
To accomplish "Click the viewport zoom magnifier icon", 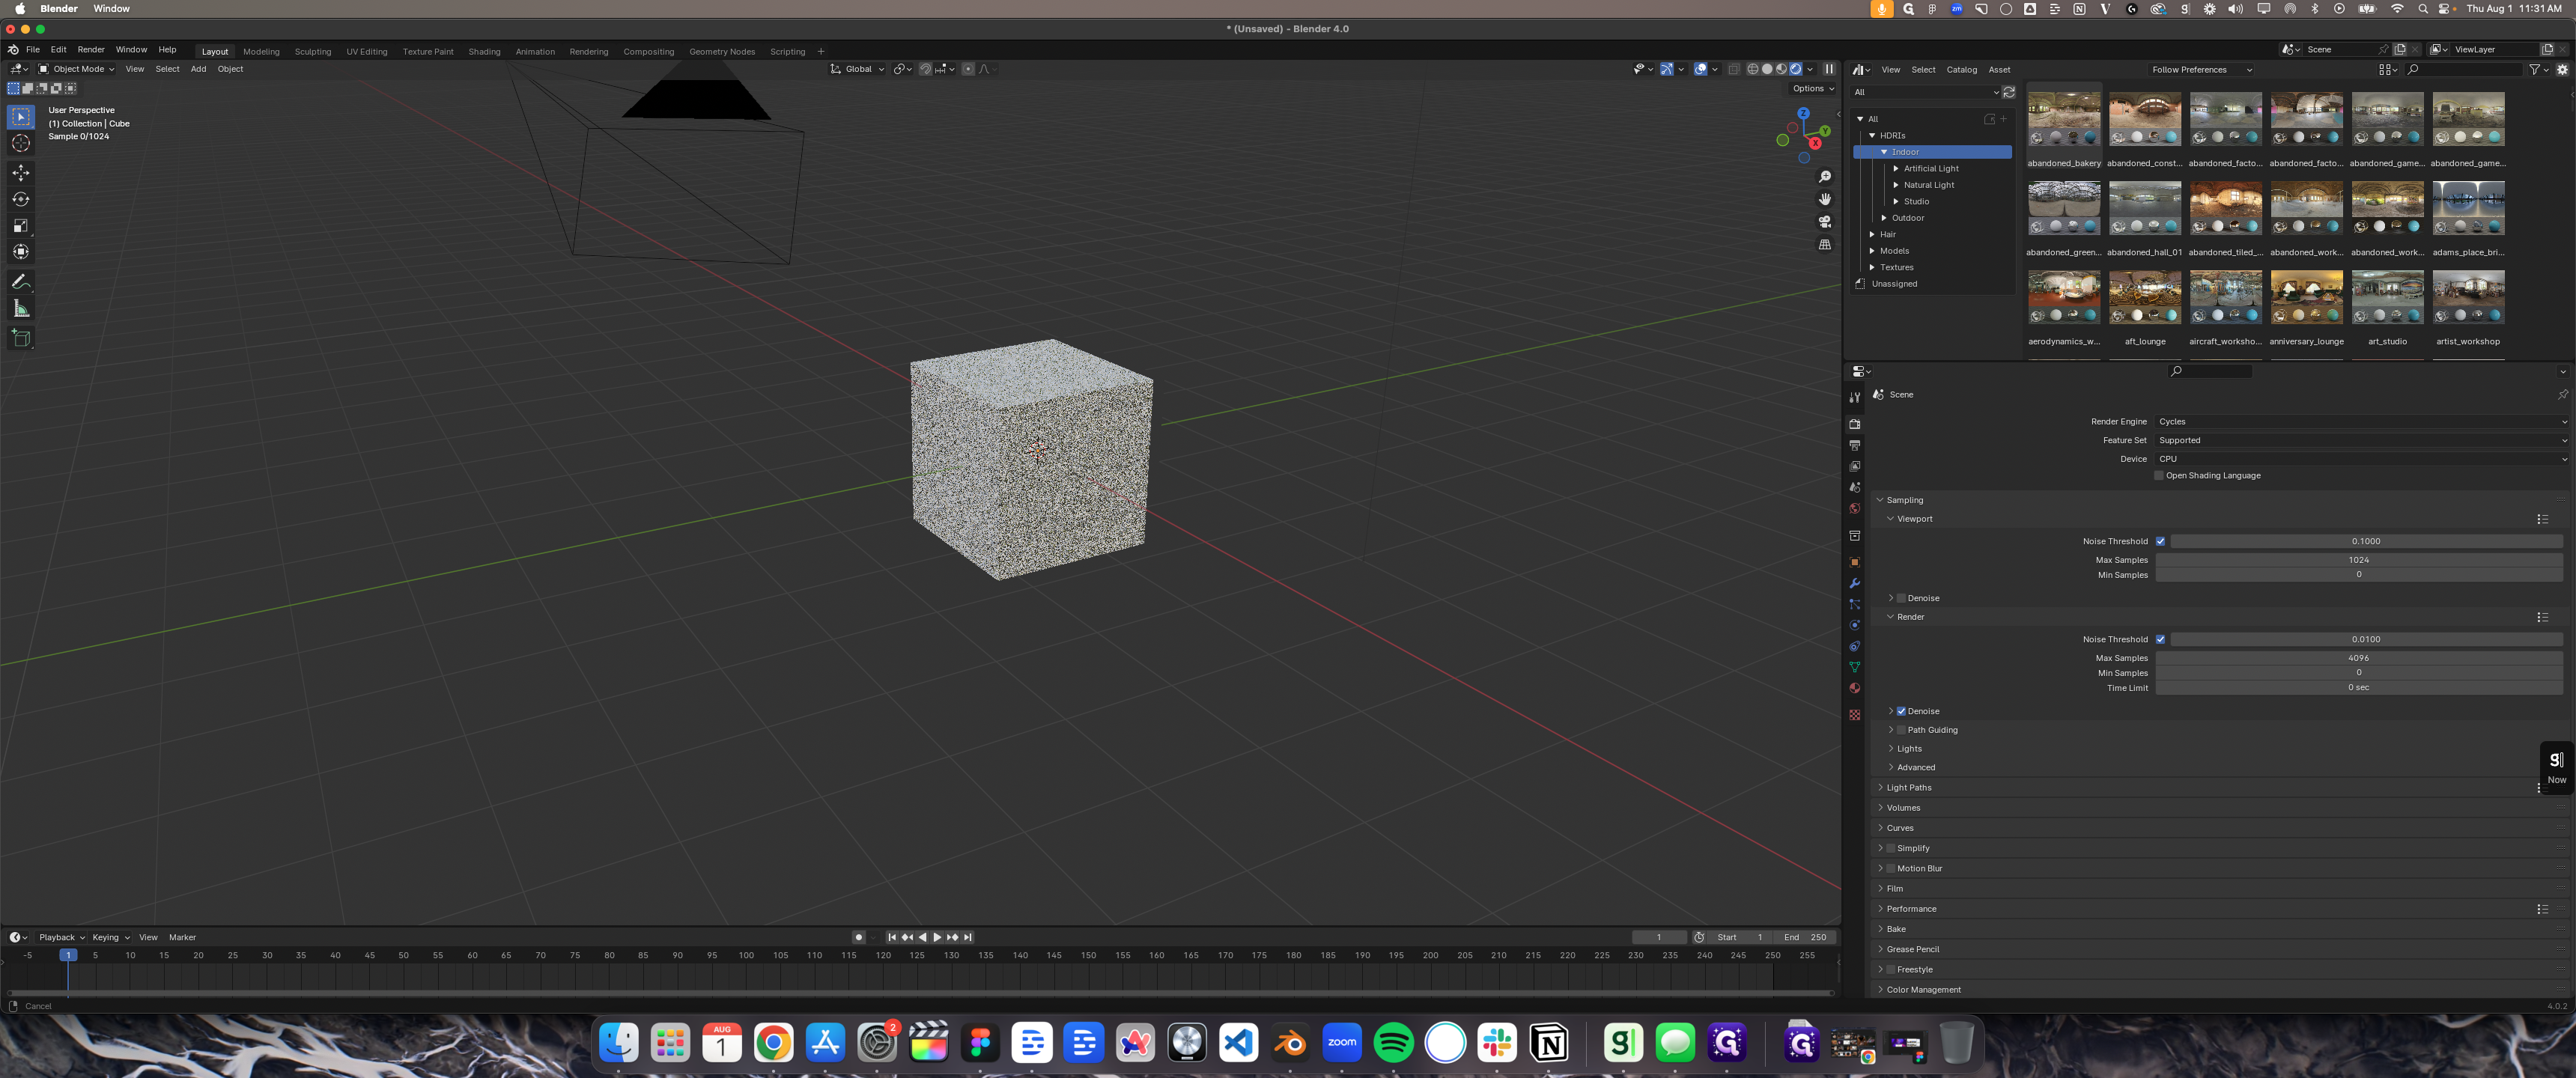I will click(x=1825, y=177).
